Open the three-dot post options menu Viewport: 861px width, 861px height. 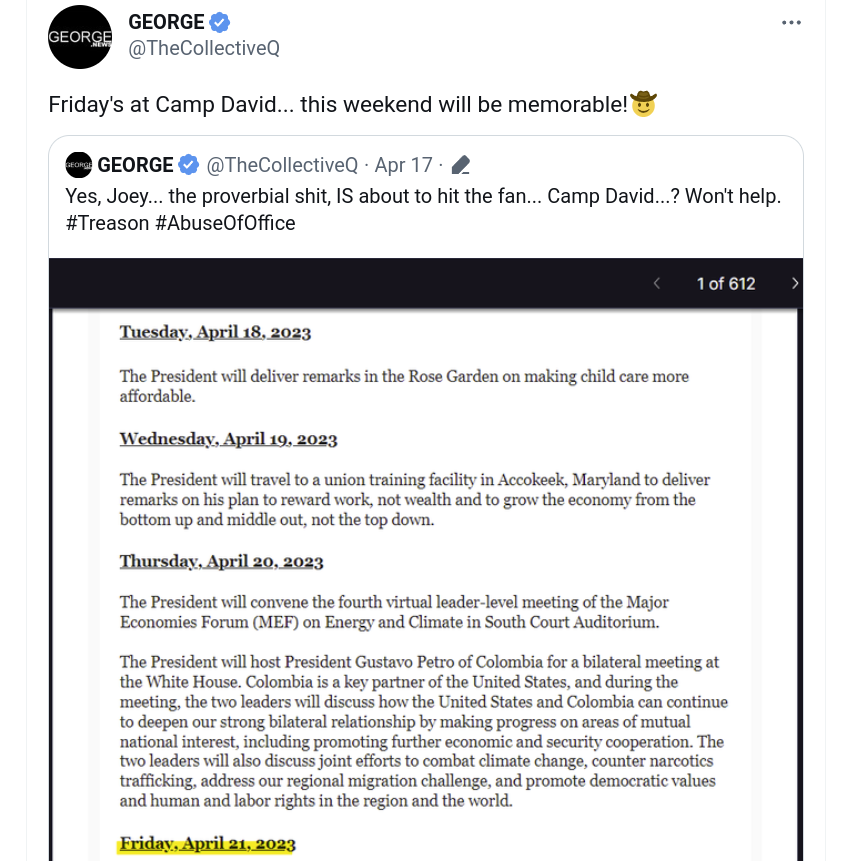click(791, 23)
